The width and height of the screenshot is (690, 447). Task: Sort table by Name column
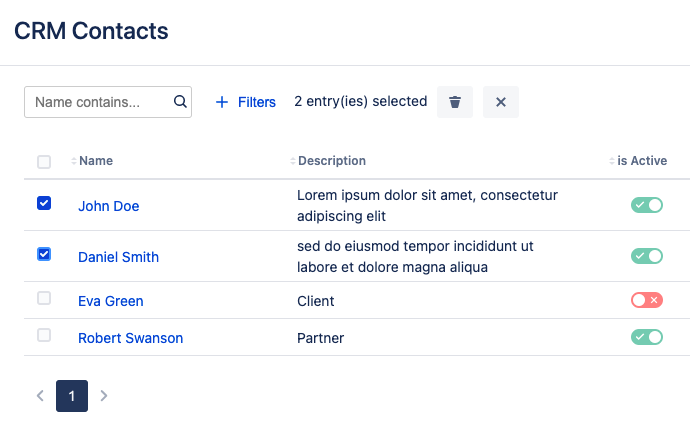coord(95,161)
